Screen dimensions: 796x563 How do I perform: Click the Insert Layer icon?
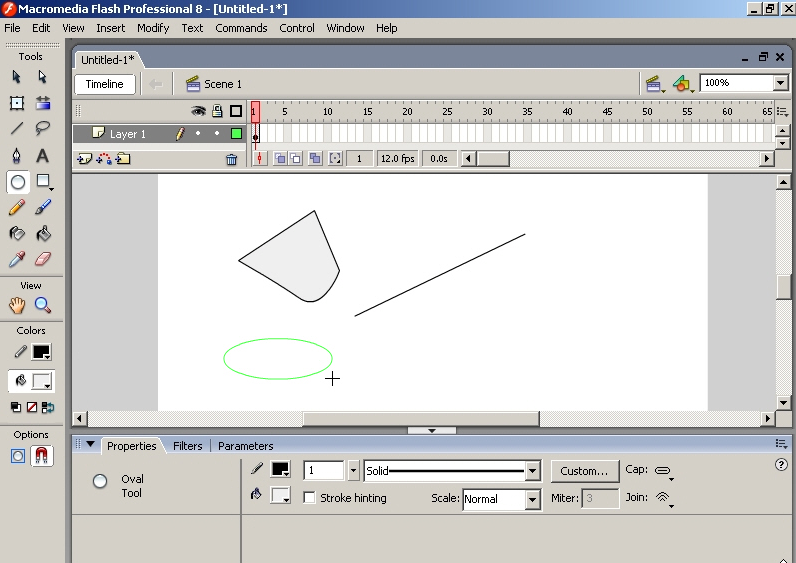click(x=84, y=159)
